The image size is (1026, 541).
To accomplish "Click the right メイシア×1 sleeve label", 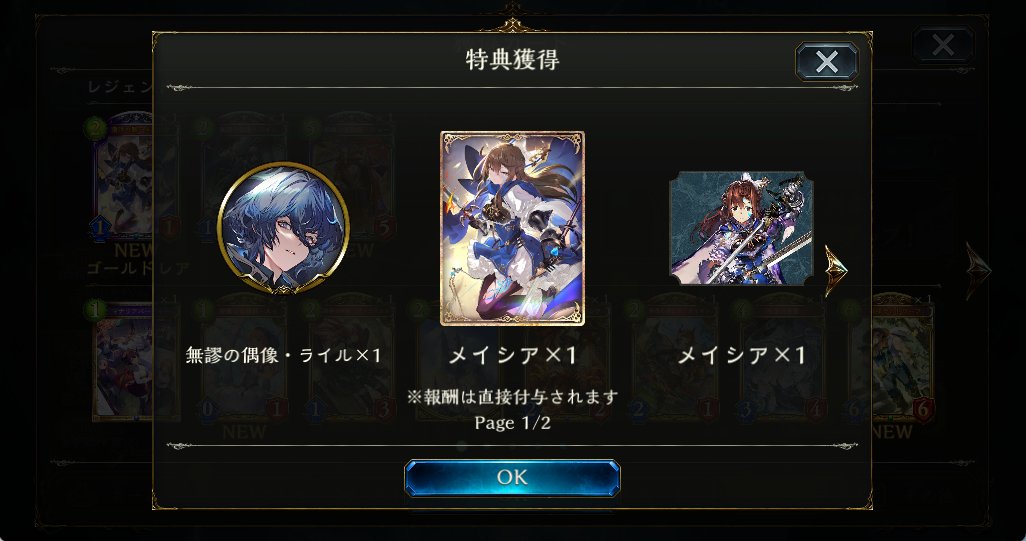I will [x=741, y=355].
